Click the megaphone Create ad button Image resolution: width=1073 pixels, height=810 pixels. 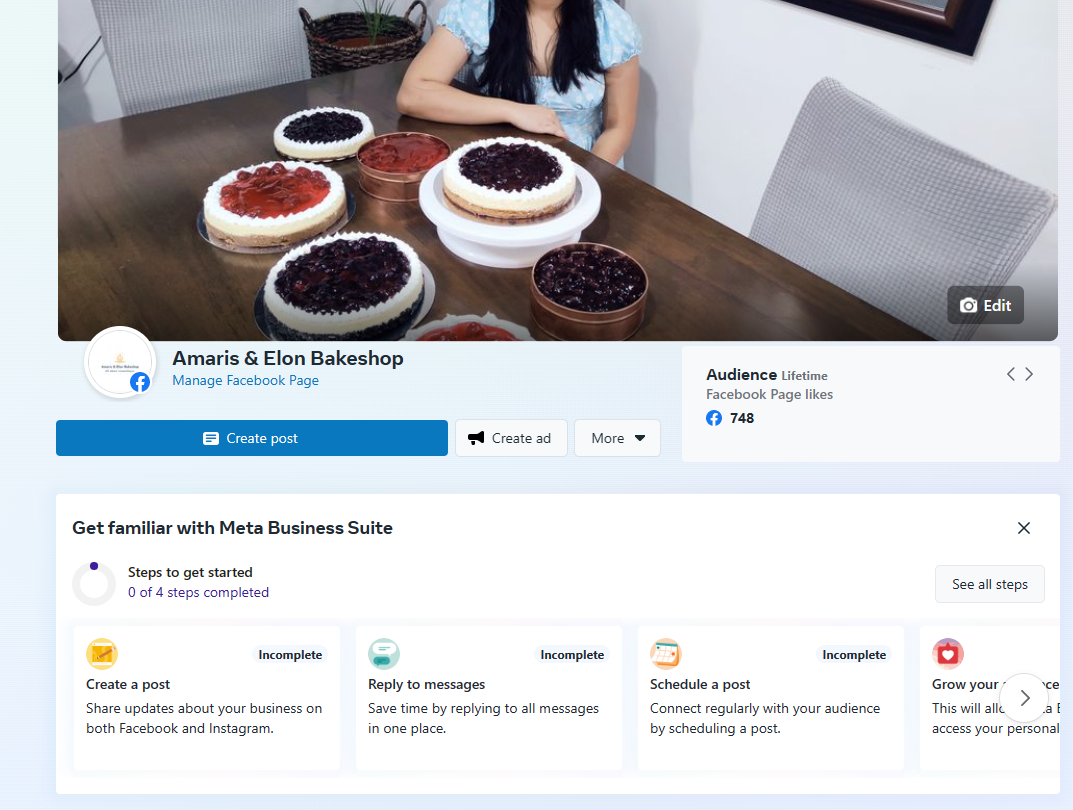tap(511, 438)
